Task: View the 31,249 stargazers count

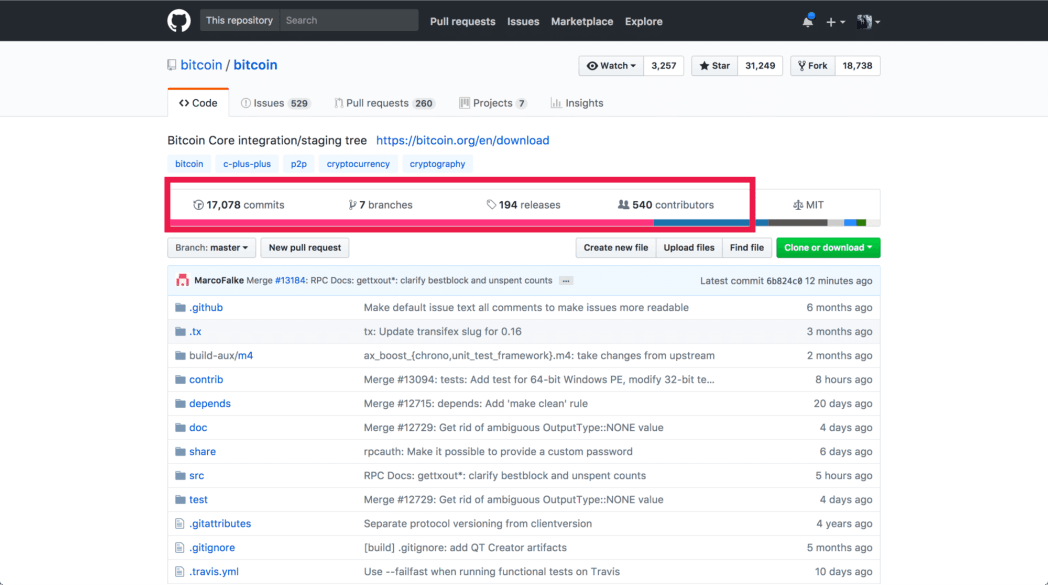Action: [x=760, y=66]
